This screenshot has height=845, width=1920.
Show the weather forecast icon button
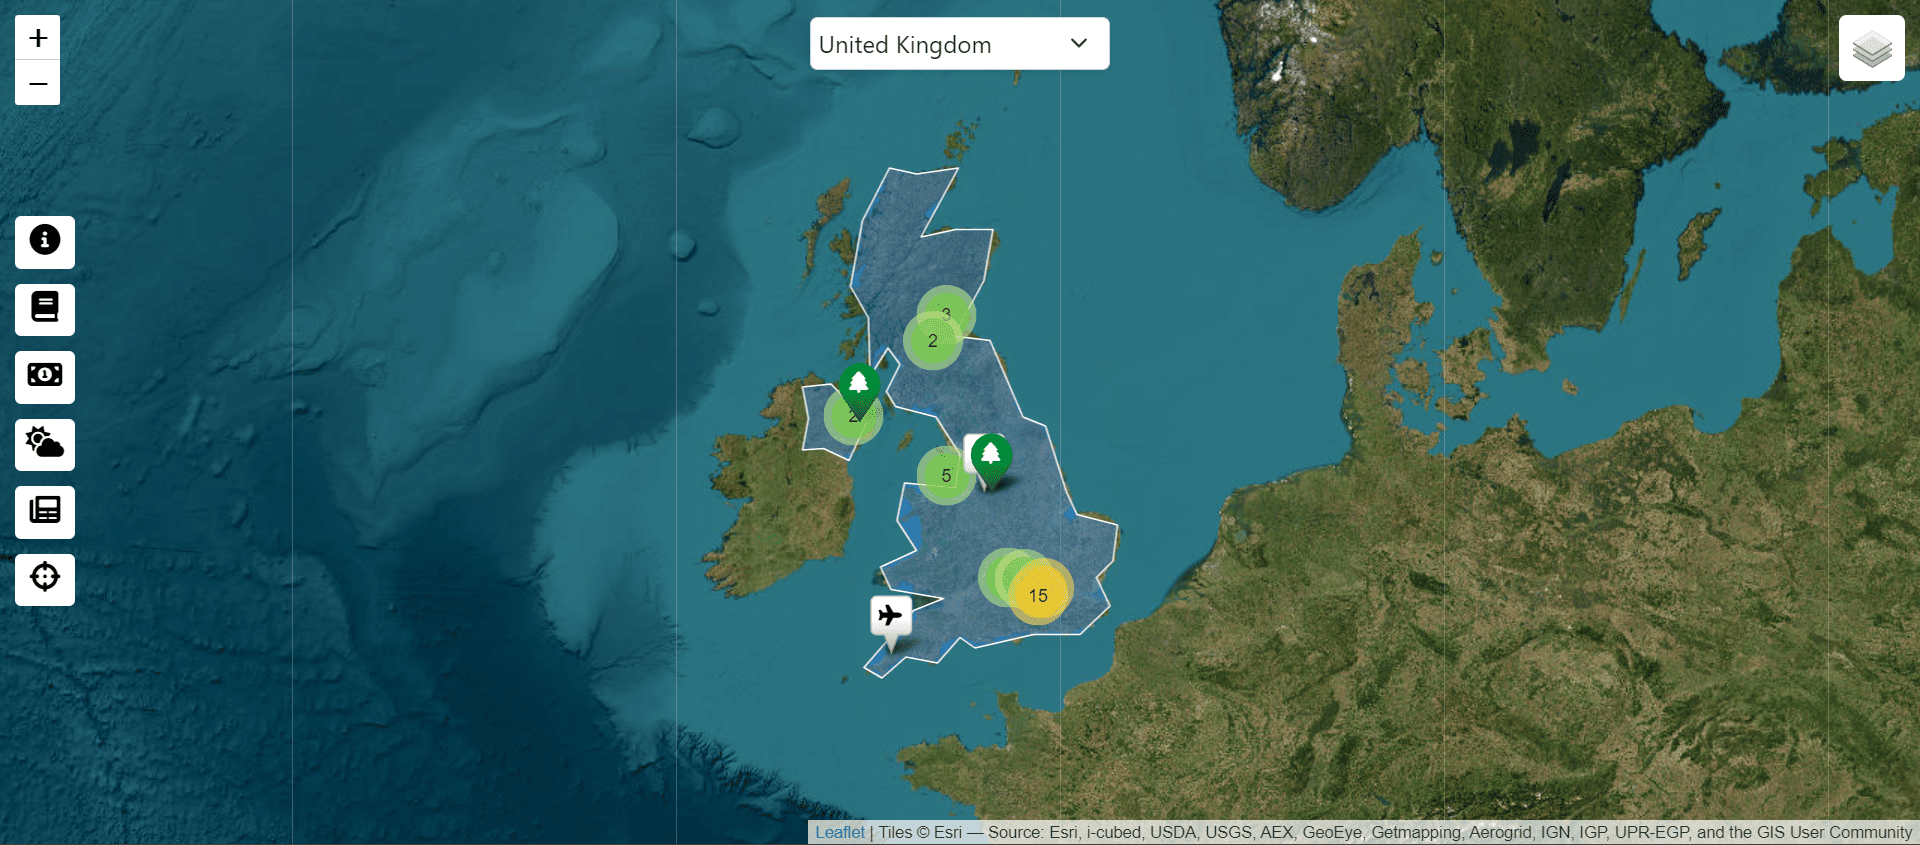point(45,444)
